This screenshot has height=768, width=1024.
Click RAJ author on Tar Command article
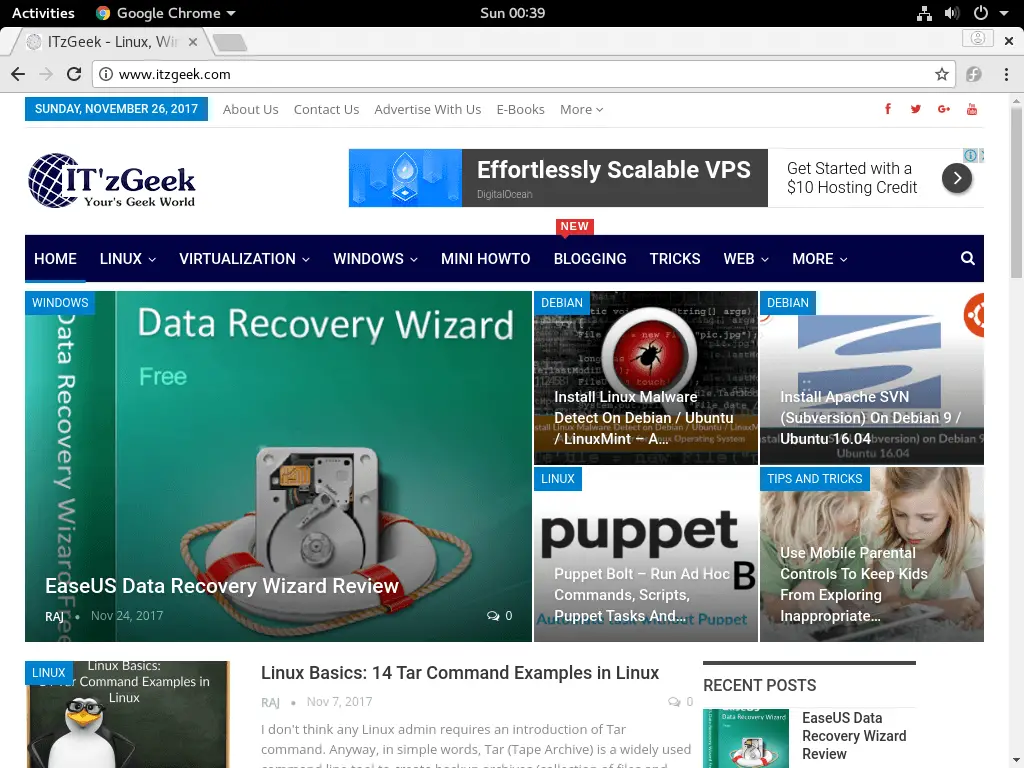coord(270,702)
